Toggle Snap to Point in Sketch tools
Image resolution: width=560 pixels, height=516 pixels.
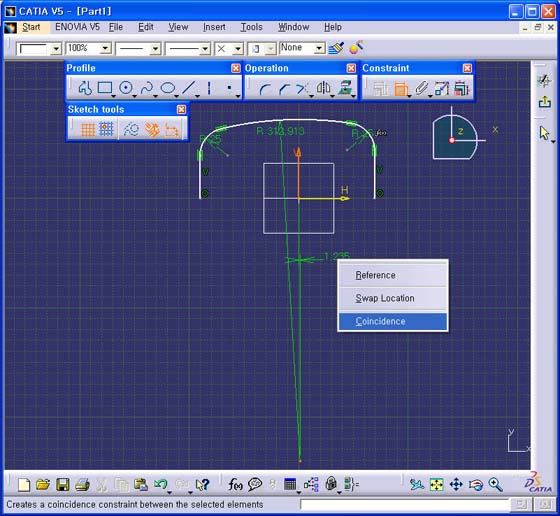tap(106, 129)
